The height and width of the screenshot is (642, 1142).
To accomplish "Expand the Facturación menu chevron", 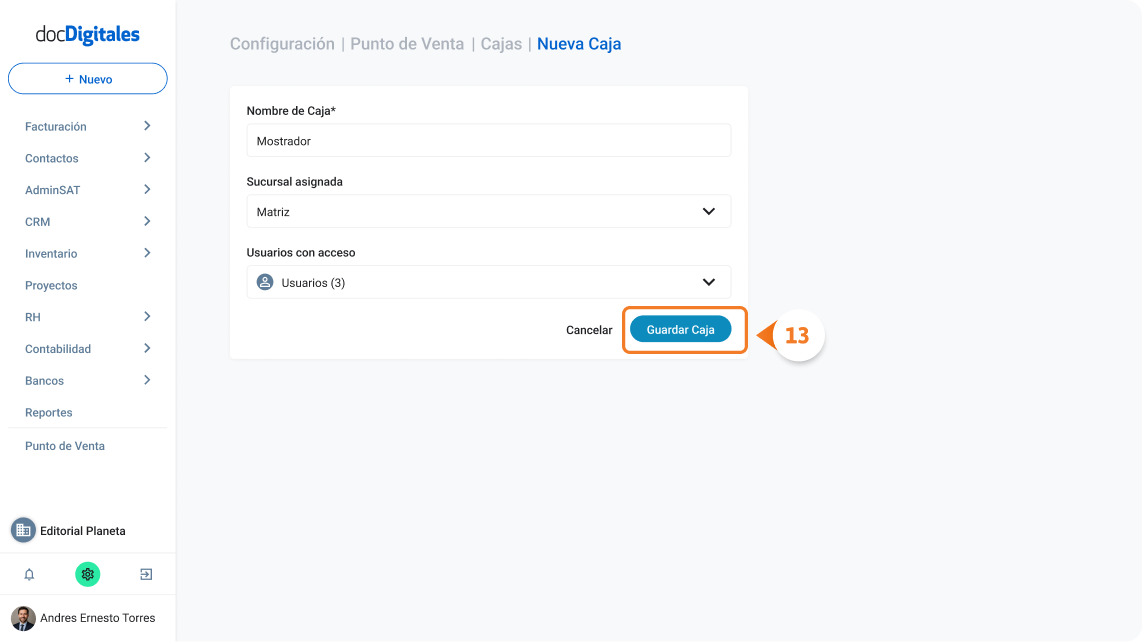I will (147, 126).
